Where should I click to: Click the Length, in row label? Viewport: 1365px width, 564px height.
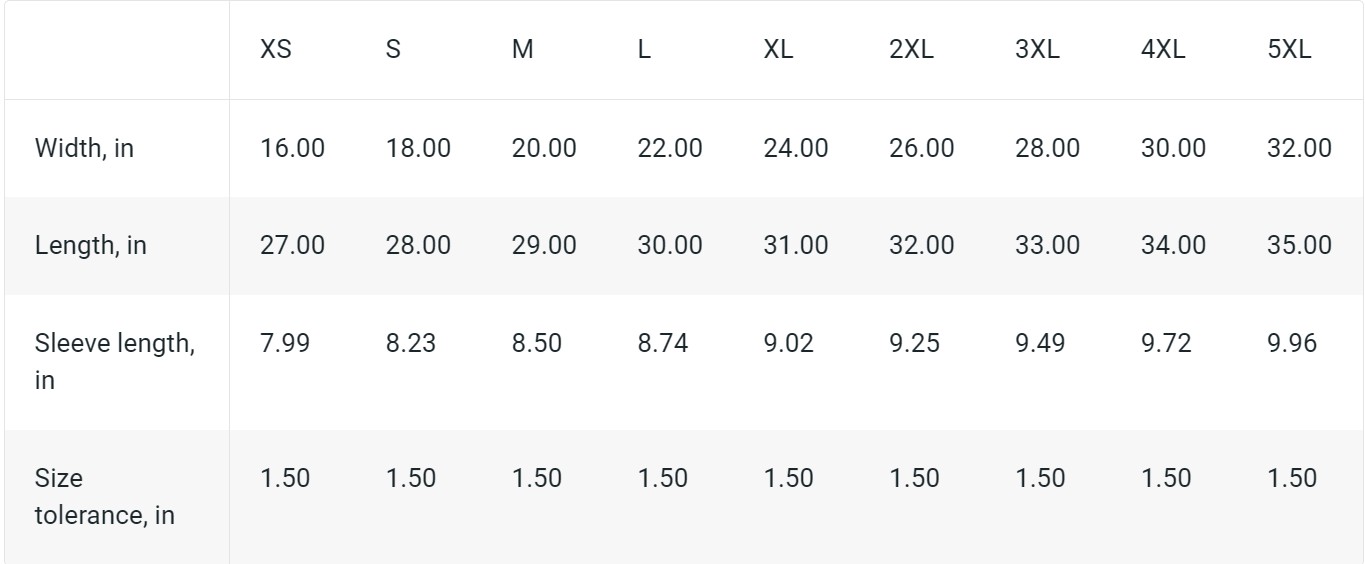tap(90, 245)
